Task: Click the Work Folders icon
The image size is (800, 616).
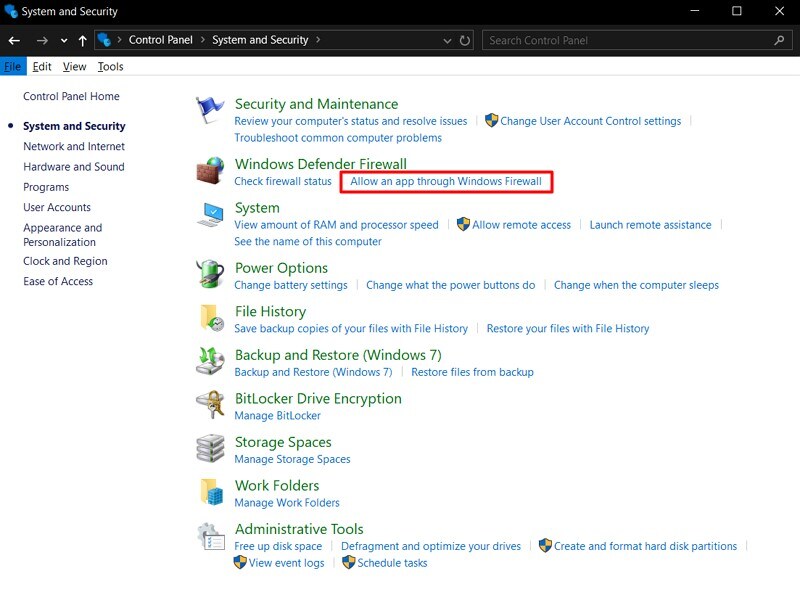Action: pyautogui.click(x=211, y=491)
